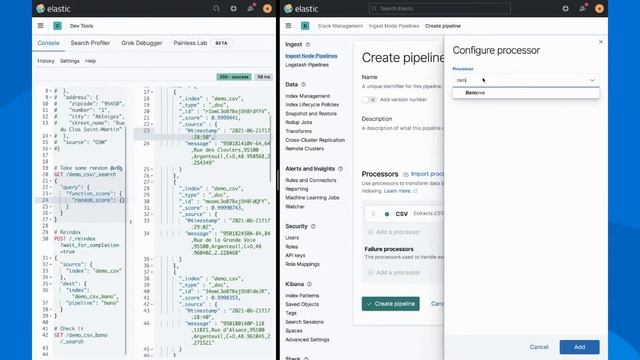640x360 pixels.
Task: Click the space badge next to Stack Management
Action: point(305,26)
